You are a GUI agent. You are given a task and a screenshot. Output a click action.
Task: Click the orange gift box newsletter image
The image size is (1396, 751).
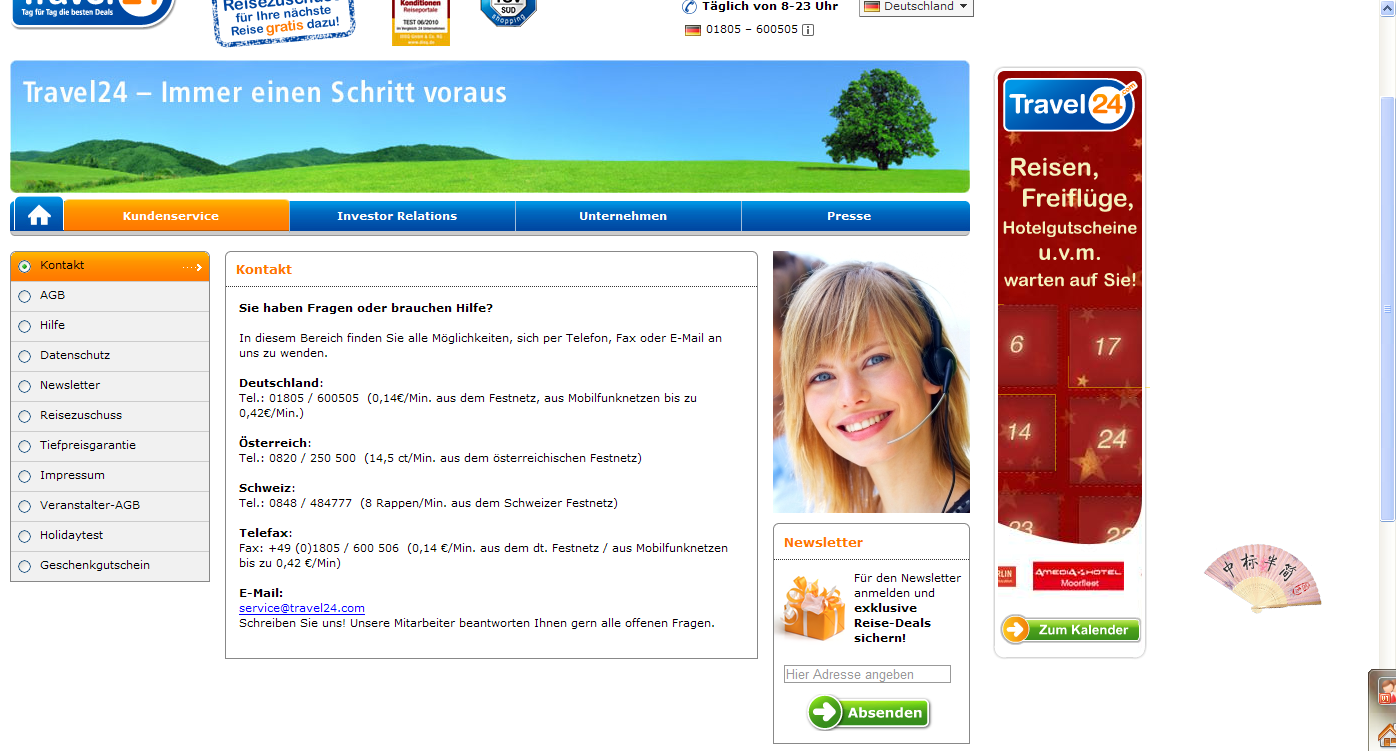[x=813, y=608]
